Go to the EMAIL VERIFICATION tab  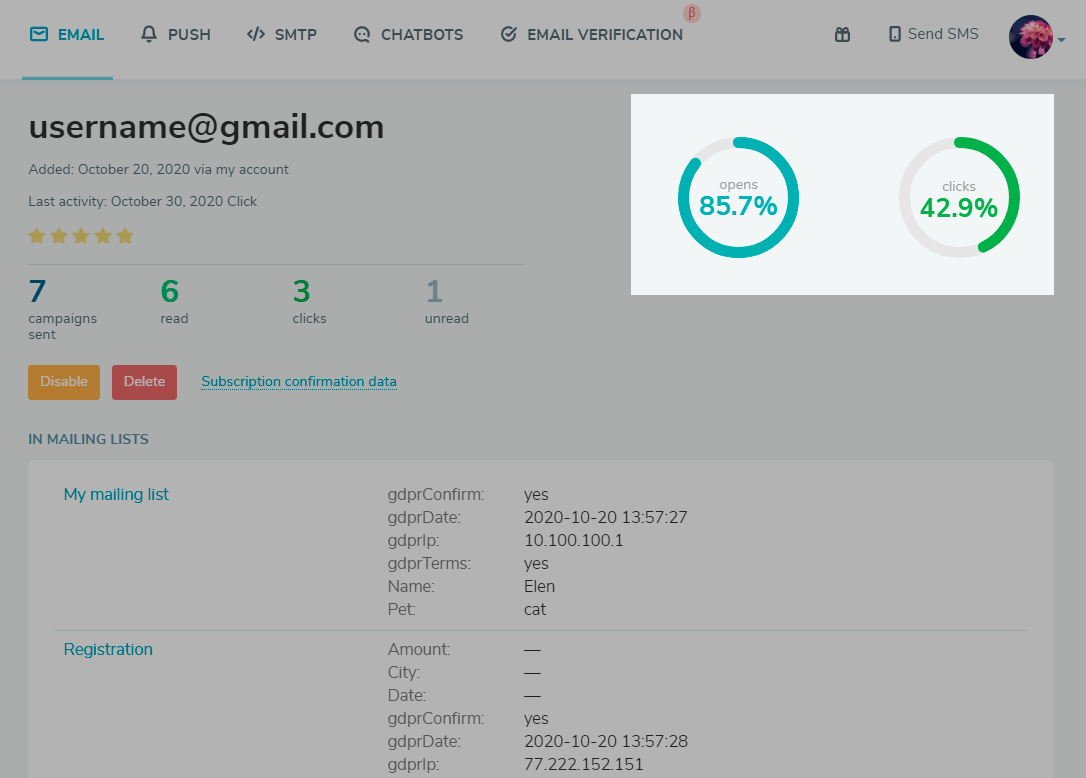coord(604,34)
